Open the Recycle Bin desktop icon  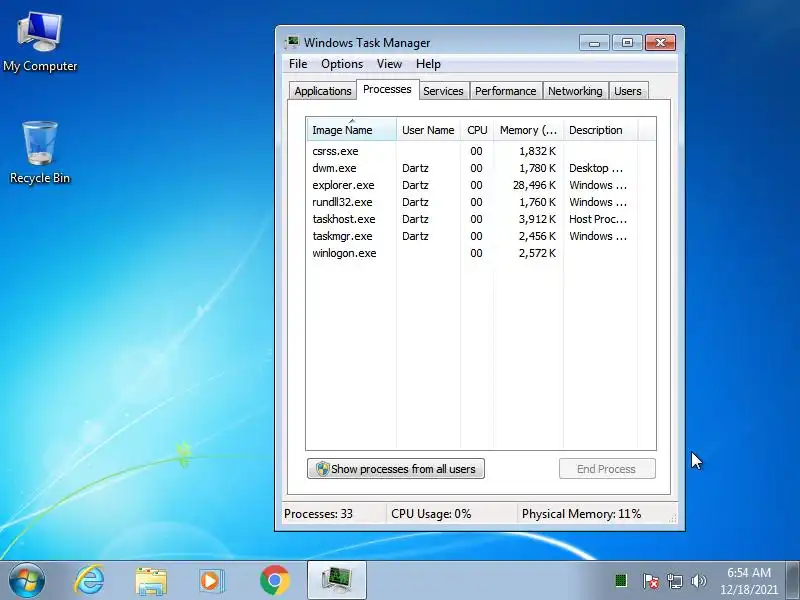[40, 152]
